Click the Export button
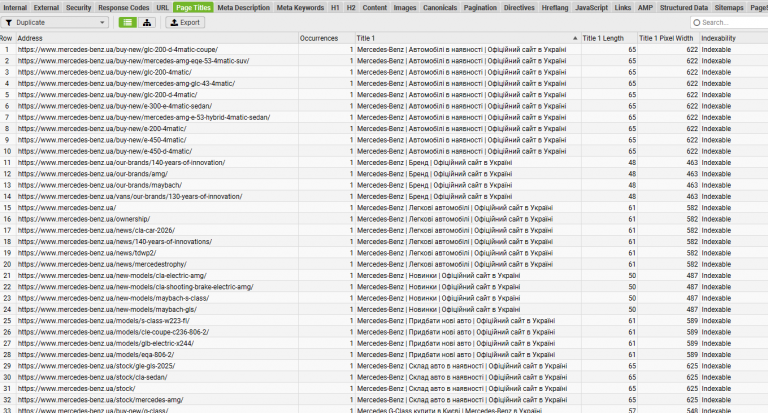Screen dimensions: 768x413 coord(185,23)
